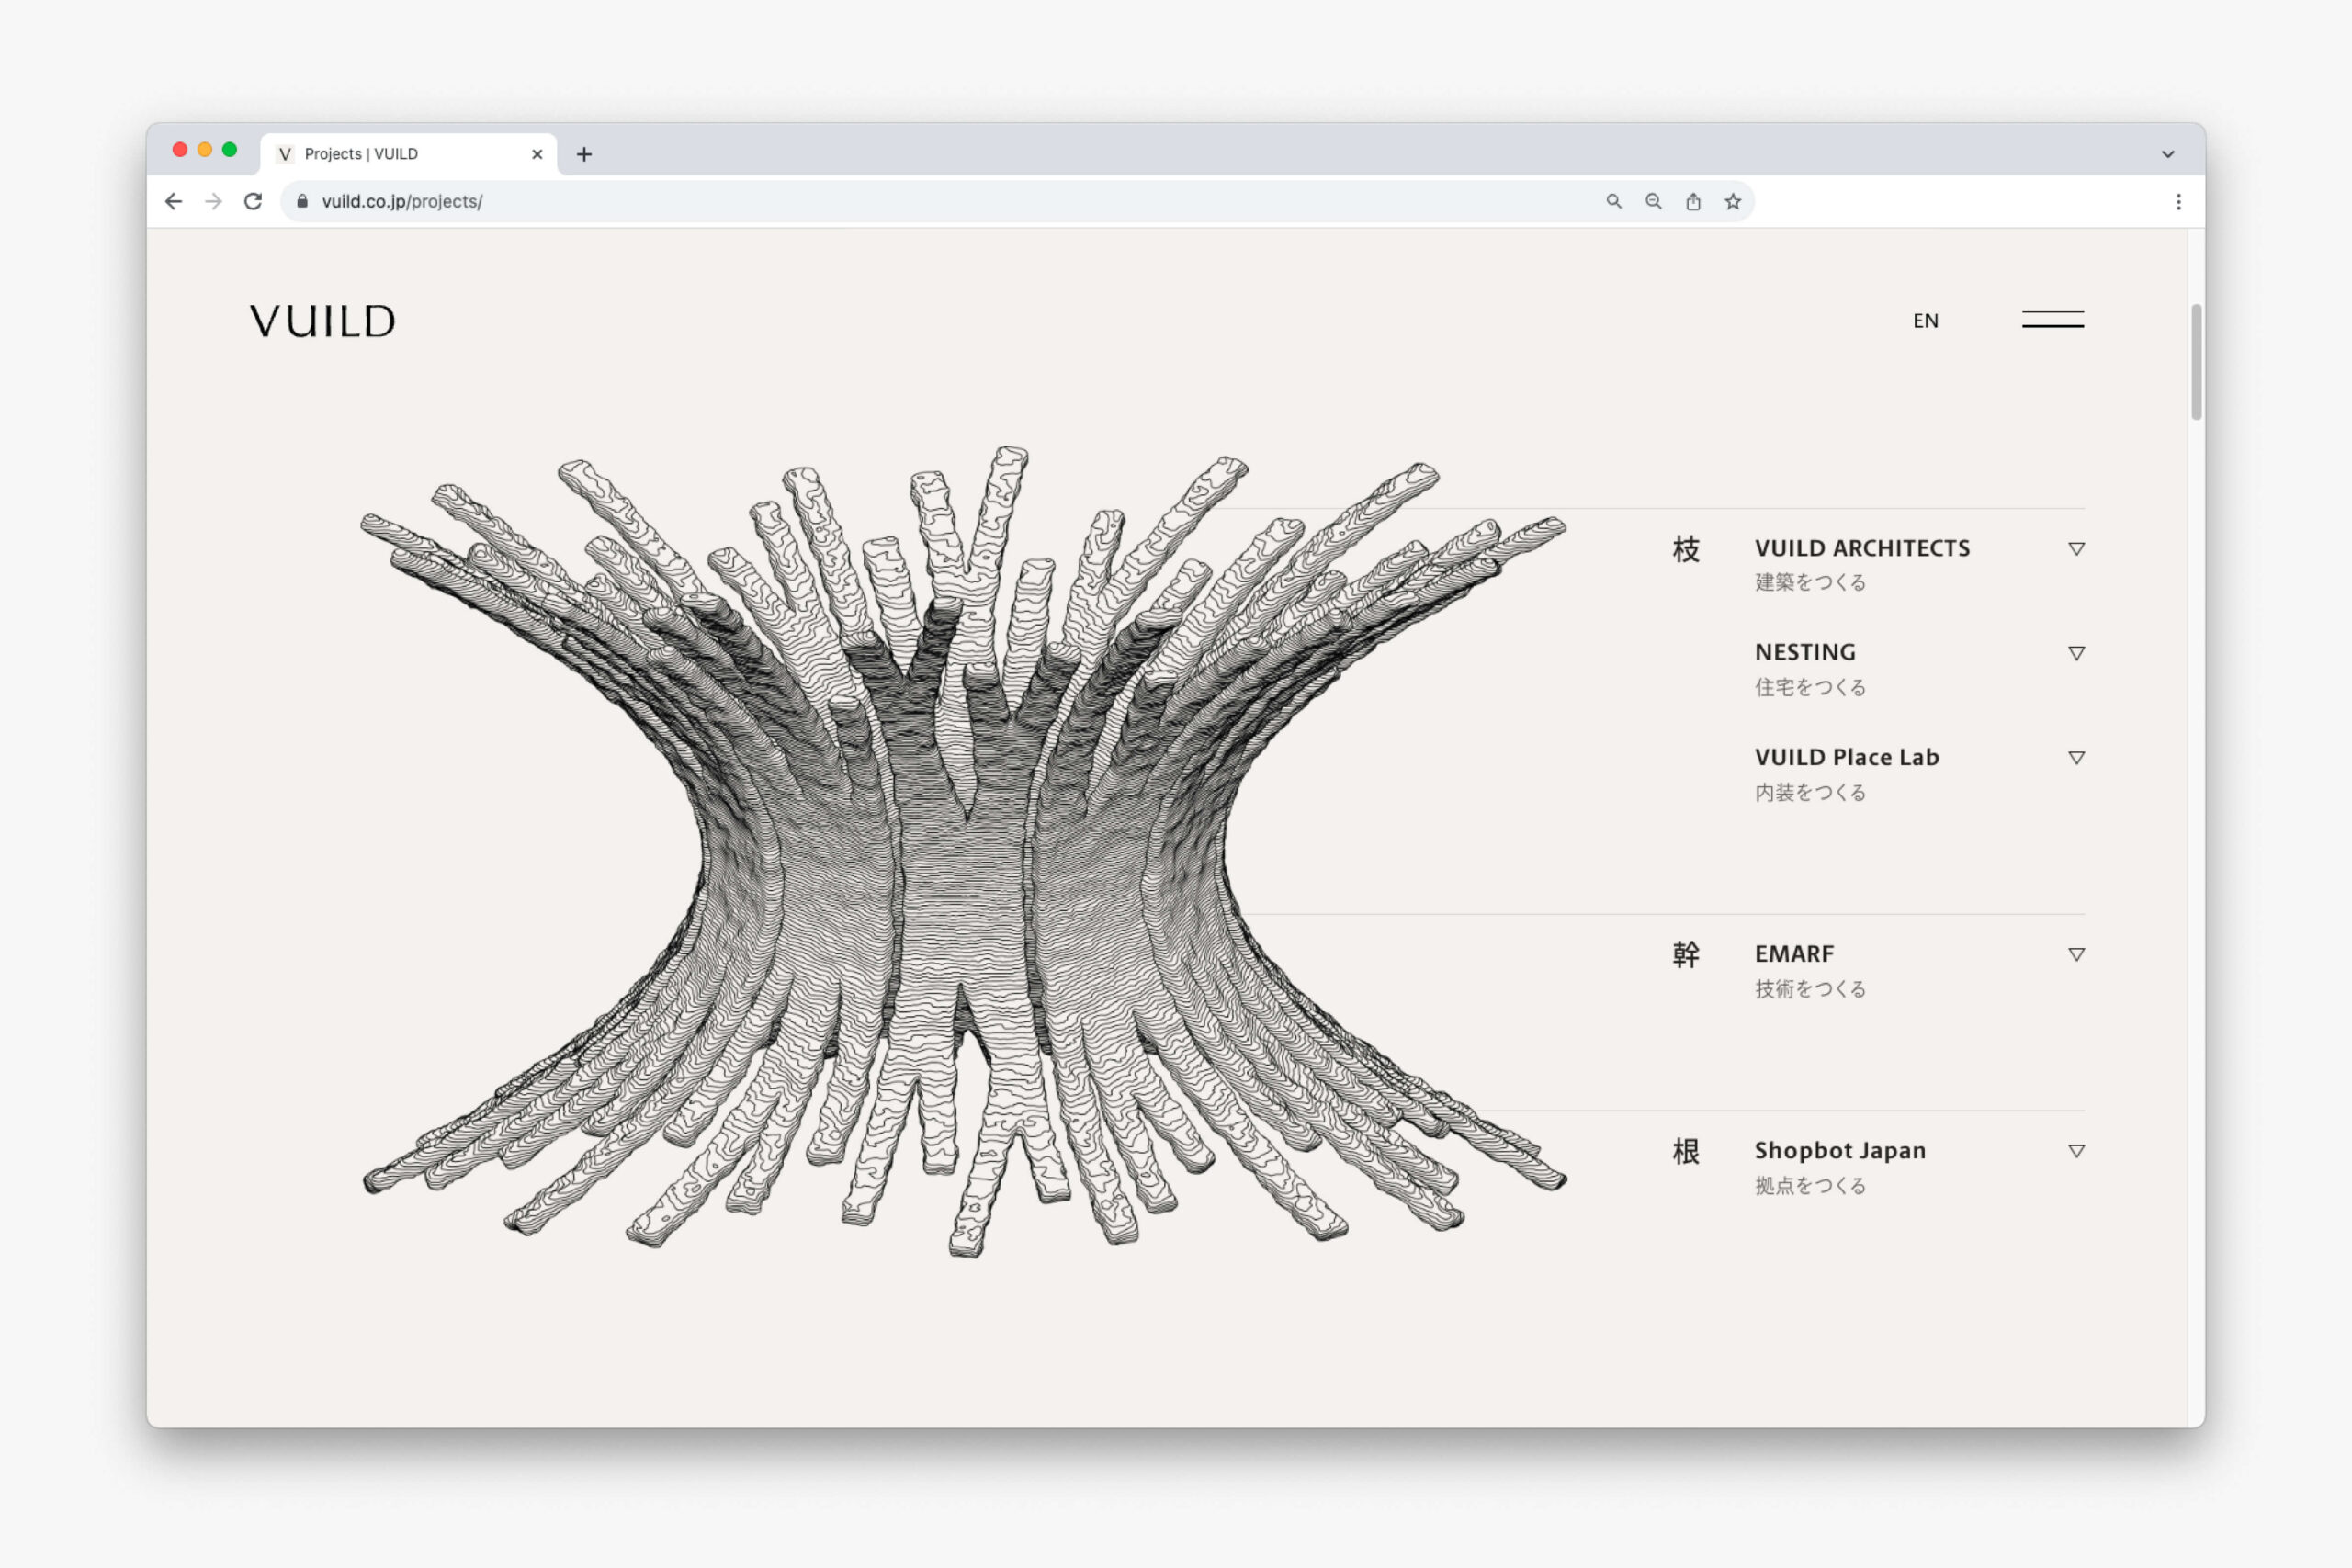Click the search magnifier in address bar
This screenshot has width=2352, height=1568.
[1613, 202]
